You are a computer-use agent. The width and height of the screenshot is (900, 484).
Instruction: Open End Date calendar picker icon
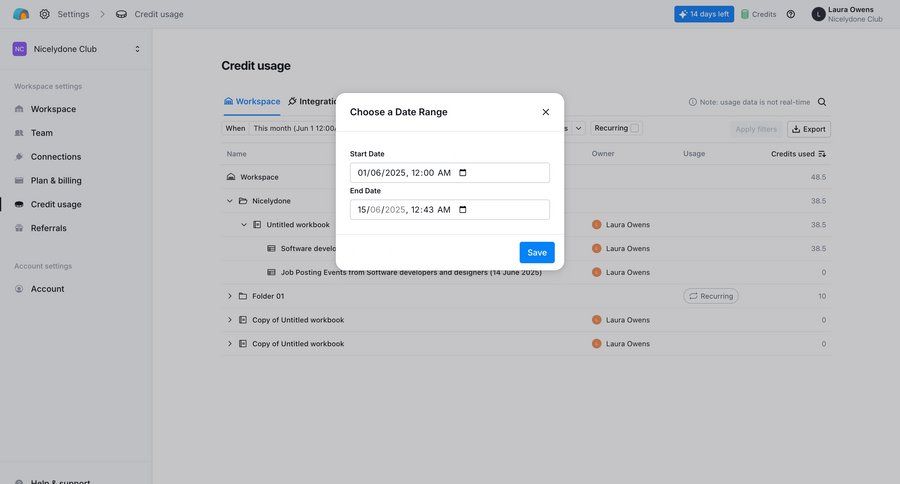[x=463, y=210]
